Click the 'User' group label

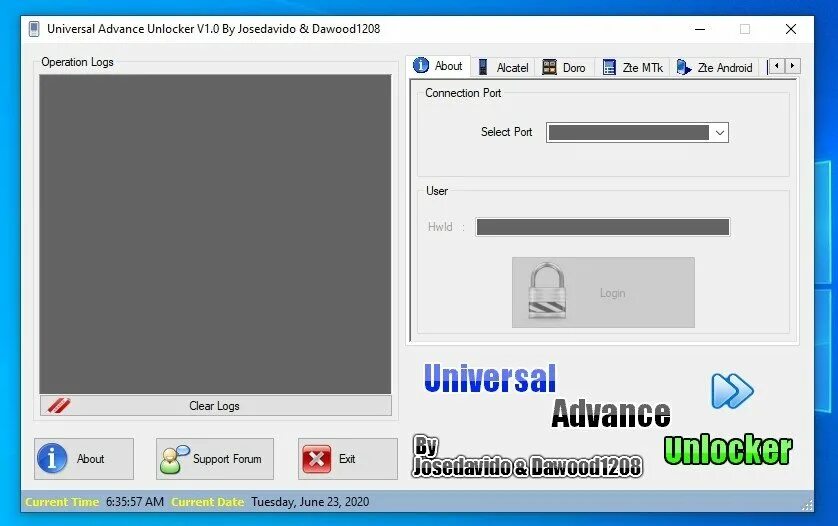coord(437,191)
